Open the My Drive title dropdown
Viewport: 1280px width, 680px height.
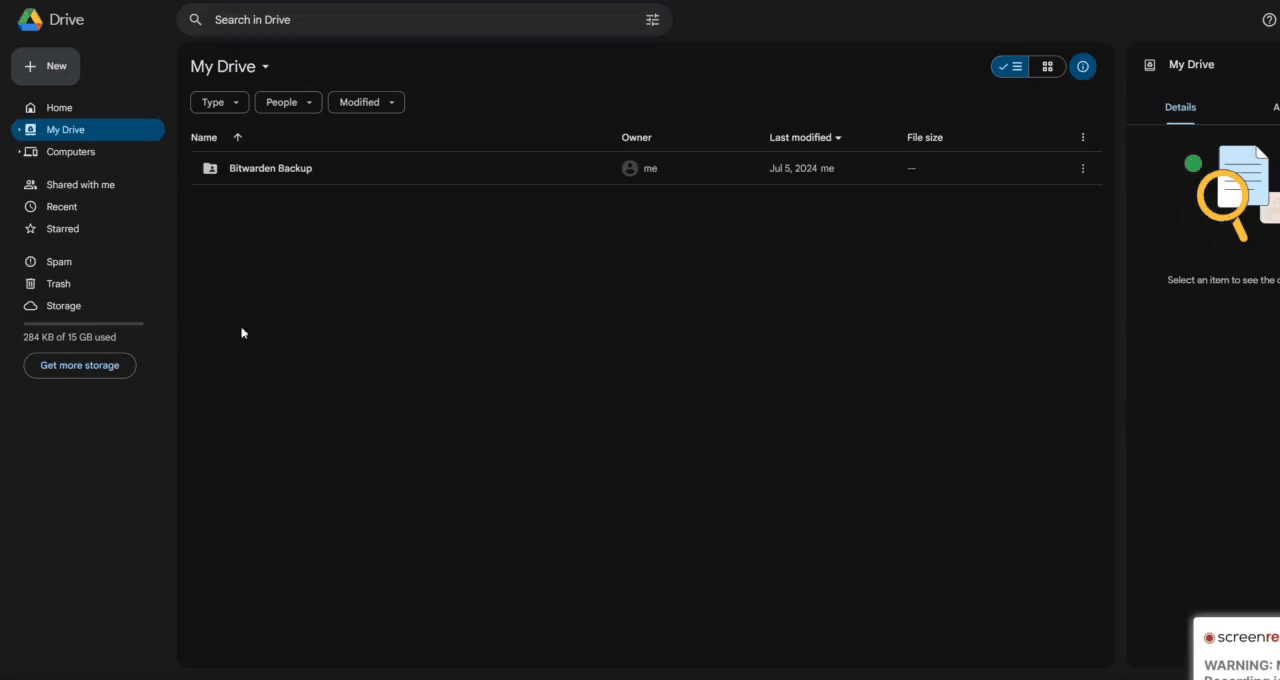click(x=230, y=67)
